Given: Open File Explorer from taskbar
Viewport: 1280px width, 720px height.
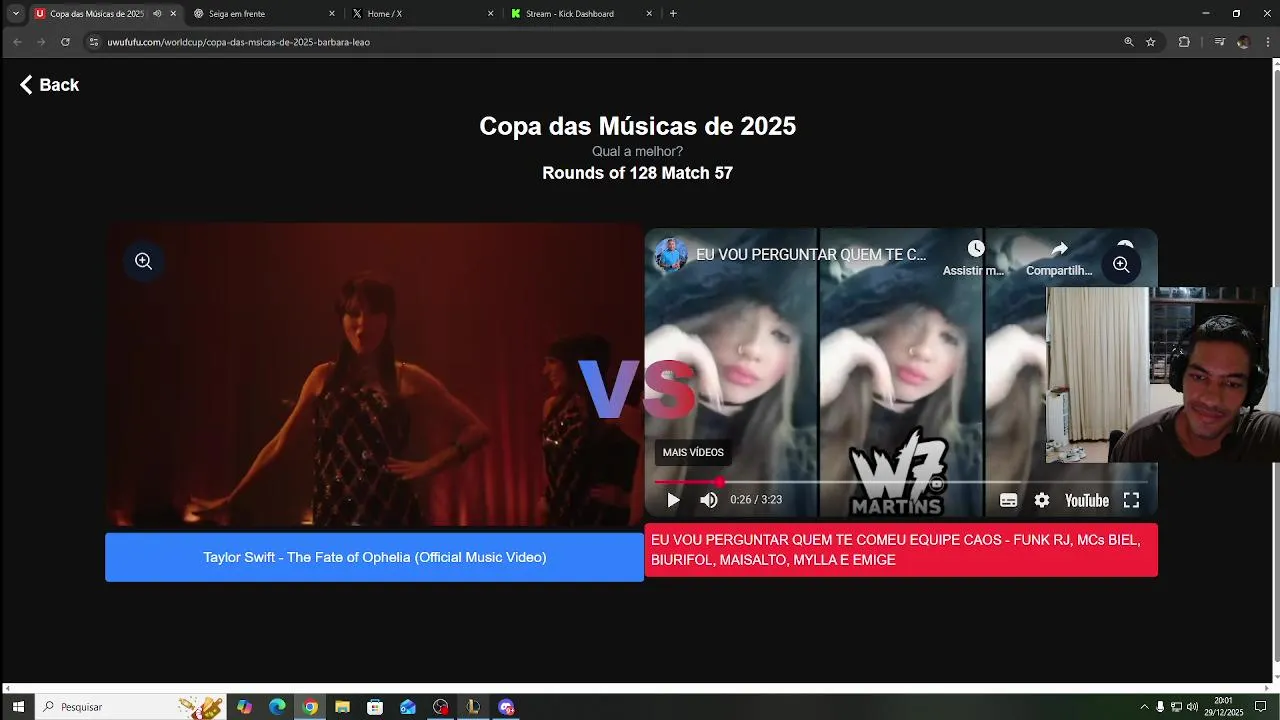Looking at the screenshot, I should click(342, 707).
